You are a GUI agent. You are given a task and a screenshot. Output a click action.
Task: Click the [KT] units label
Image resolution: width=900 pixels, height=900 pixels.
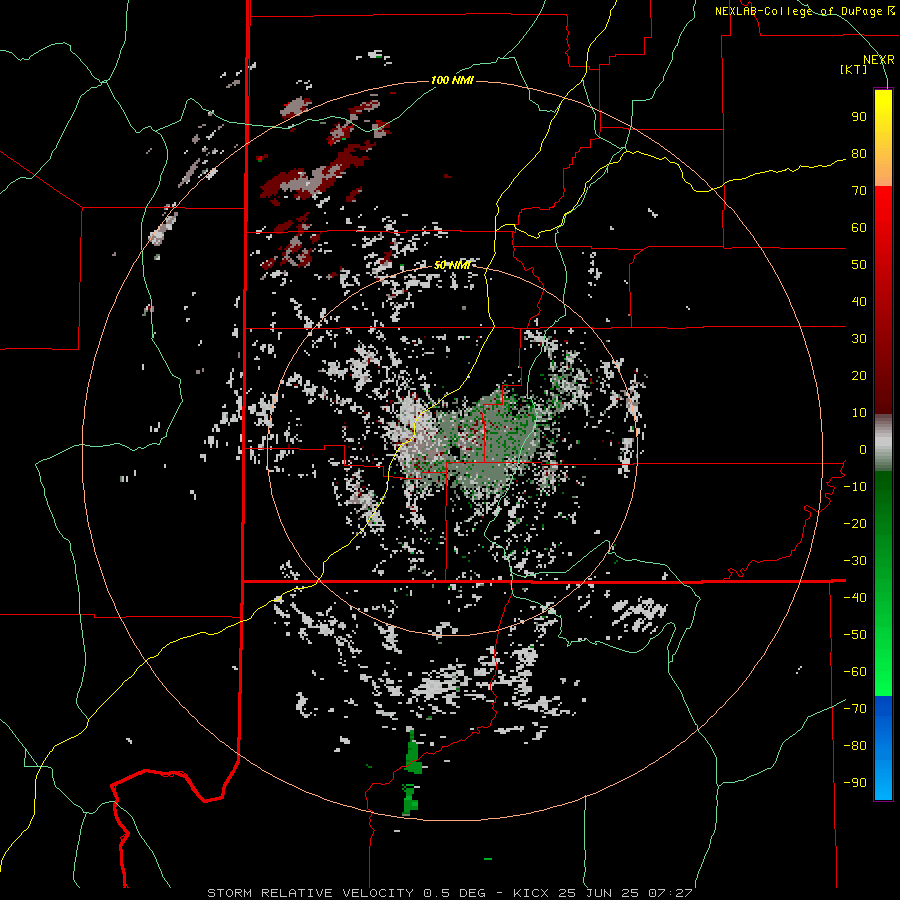point(854,69)
